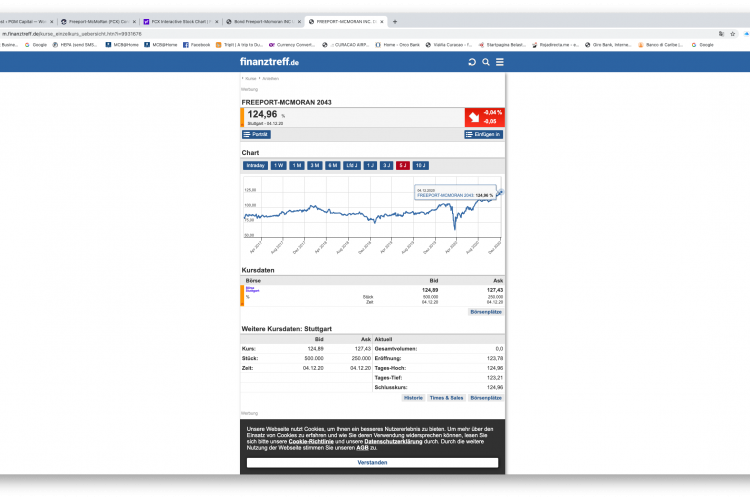
Task: Open the search magnifier in the blue header
Action: click(x=485, y=62)
